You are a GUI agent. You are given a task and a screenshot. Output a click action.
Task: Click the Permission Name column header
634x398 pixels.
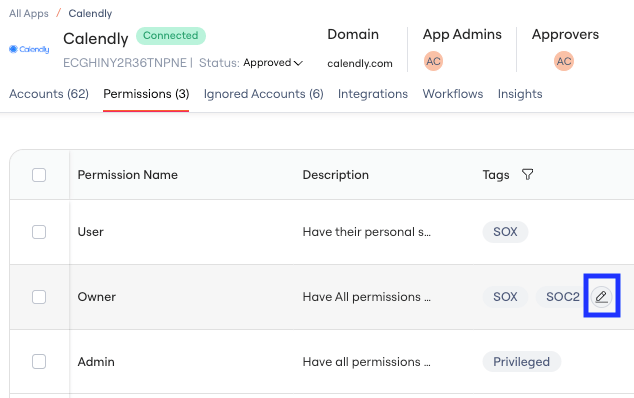(127, 175)
